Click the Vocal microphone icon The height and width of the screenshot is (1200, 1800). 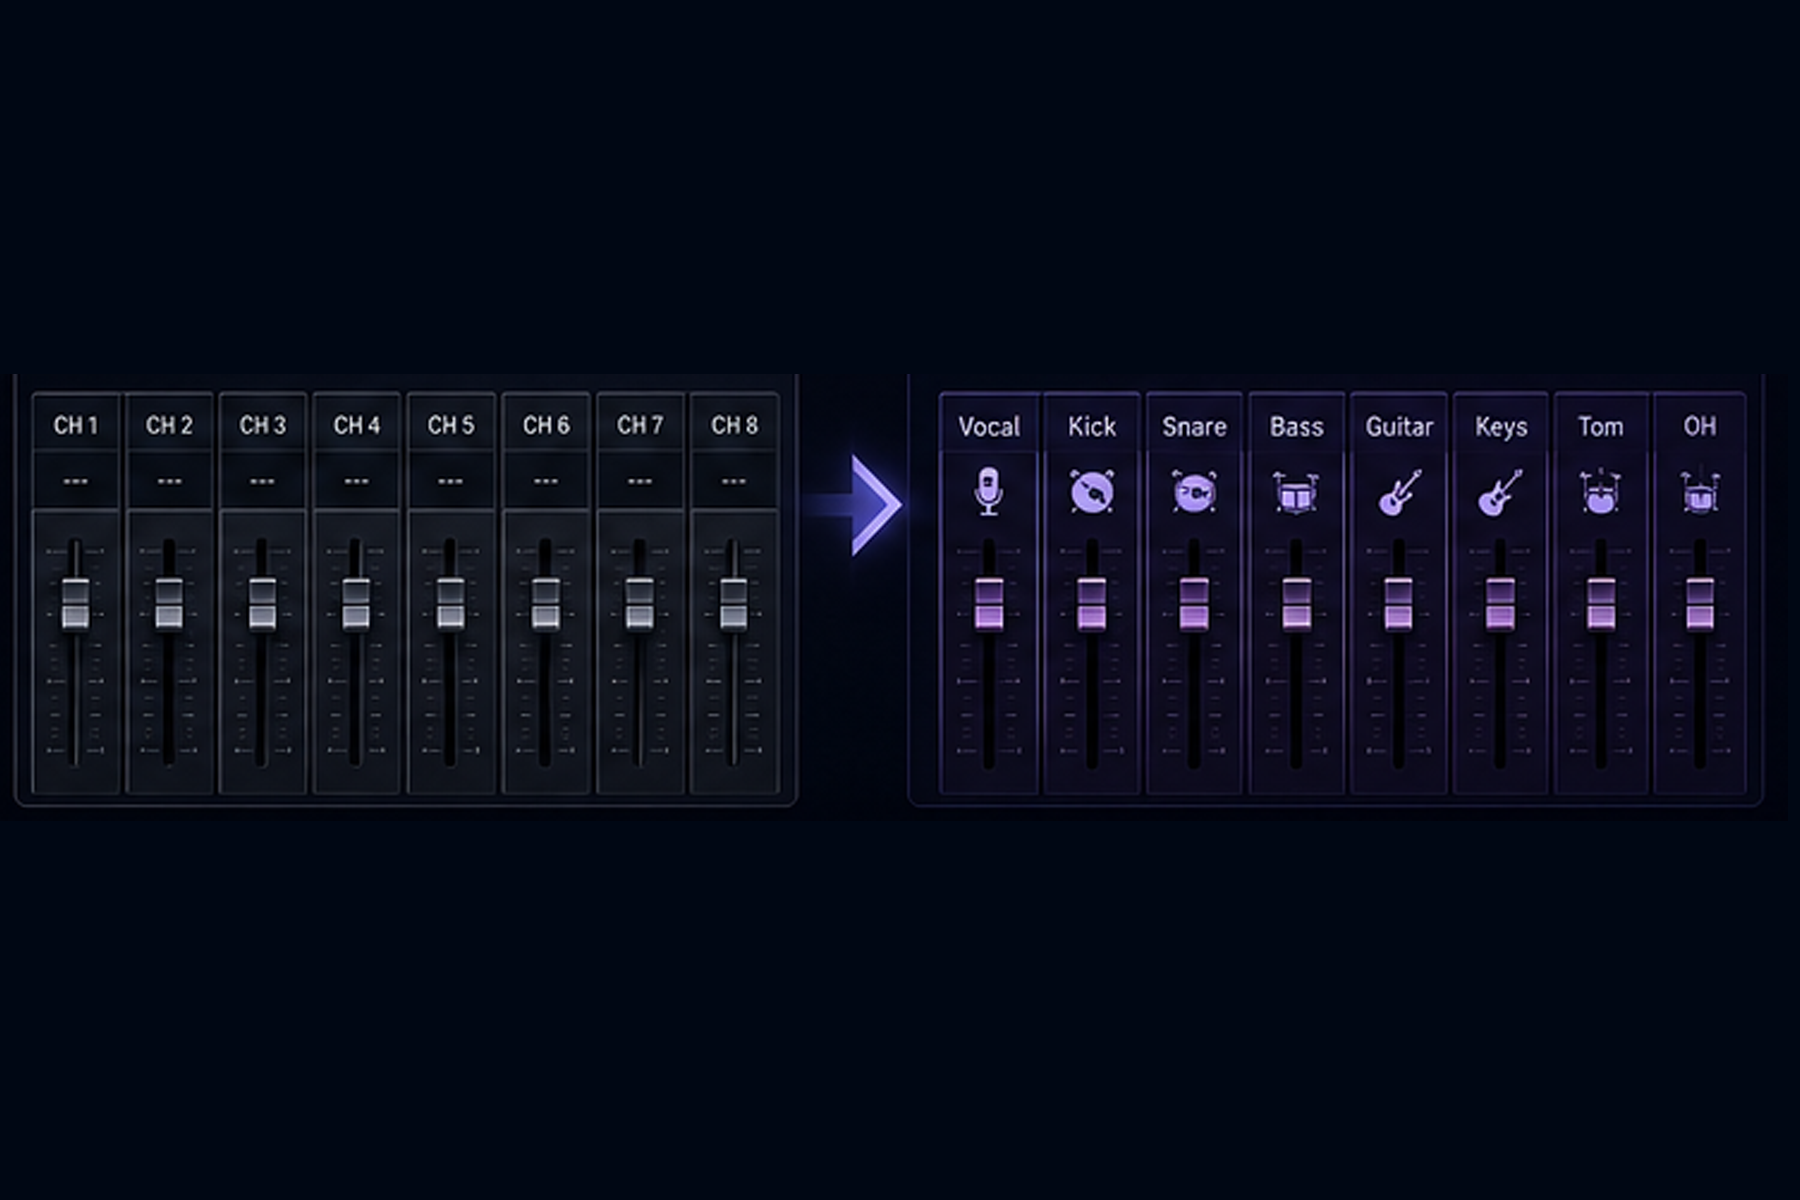989,491
